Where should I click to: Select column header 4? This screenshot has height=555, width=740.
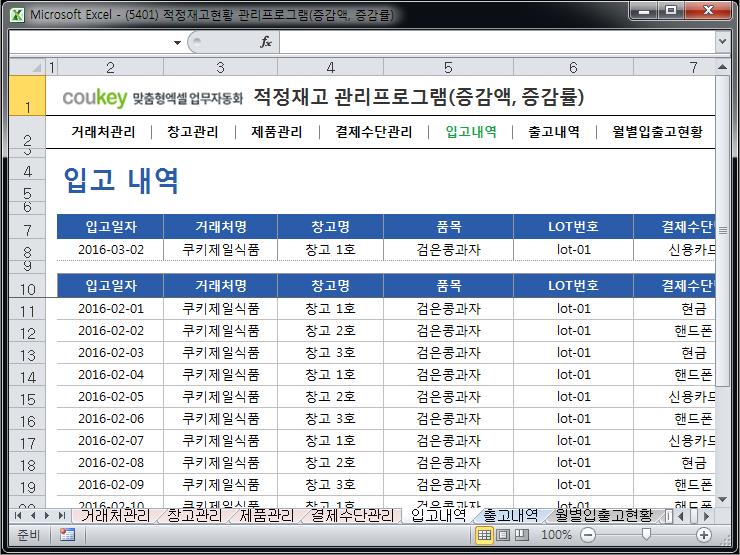tap(330, 67)
